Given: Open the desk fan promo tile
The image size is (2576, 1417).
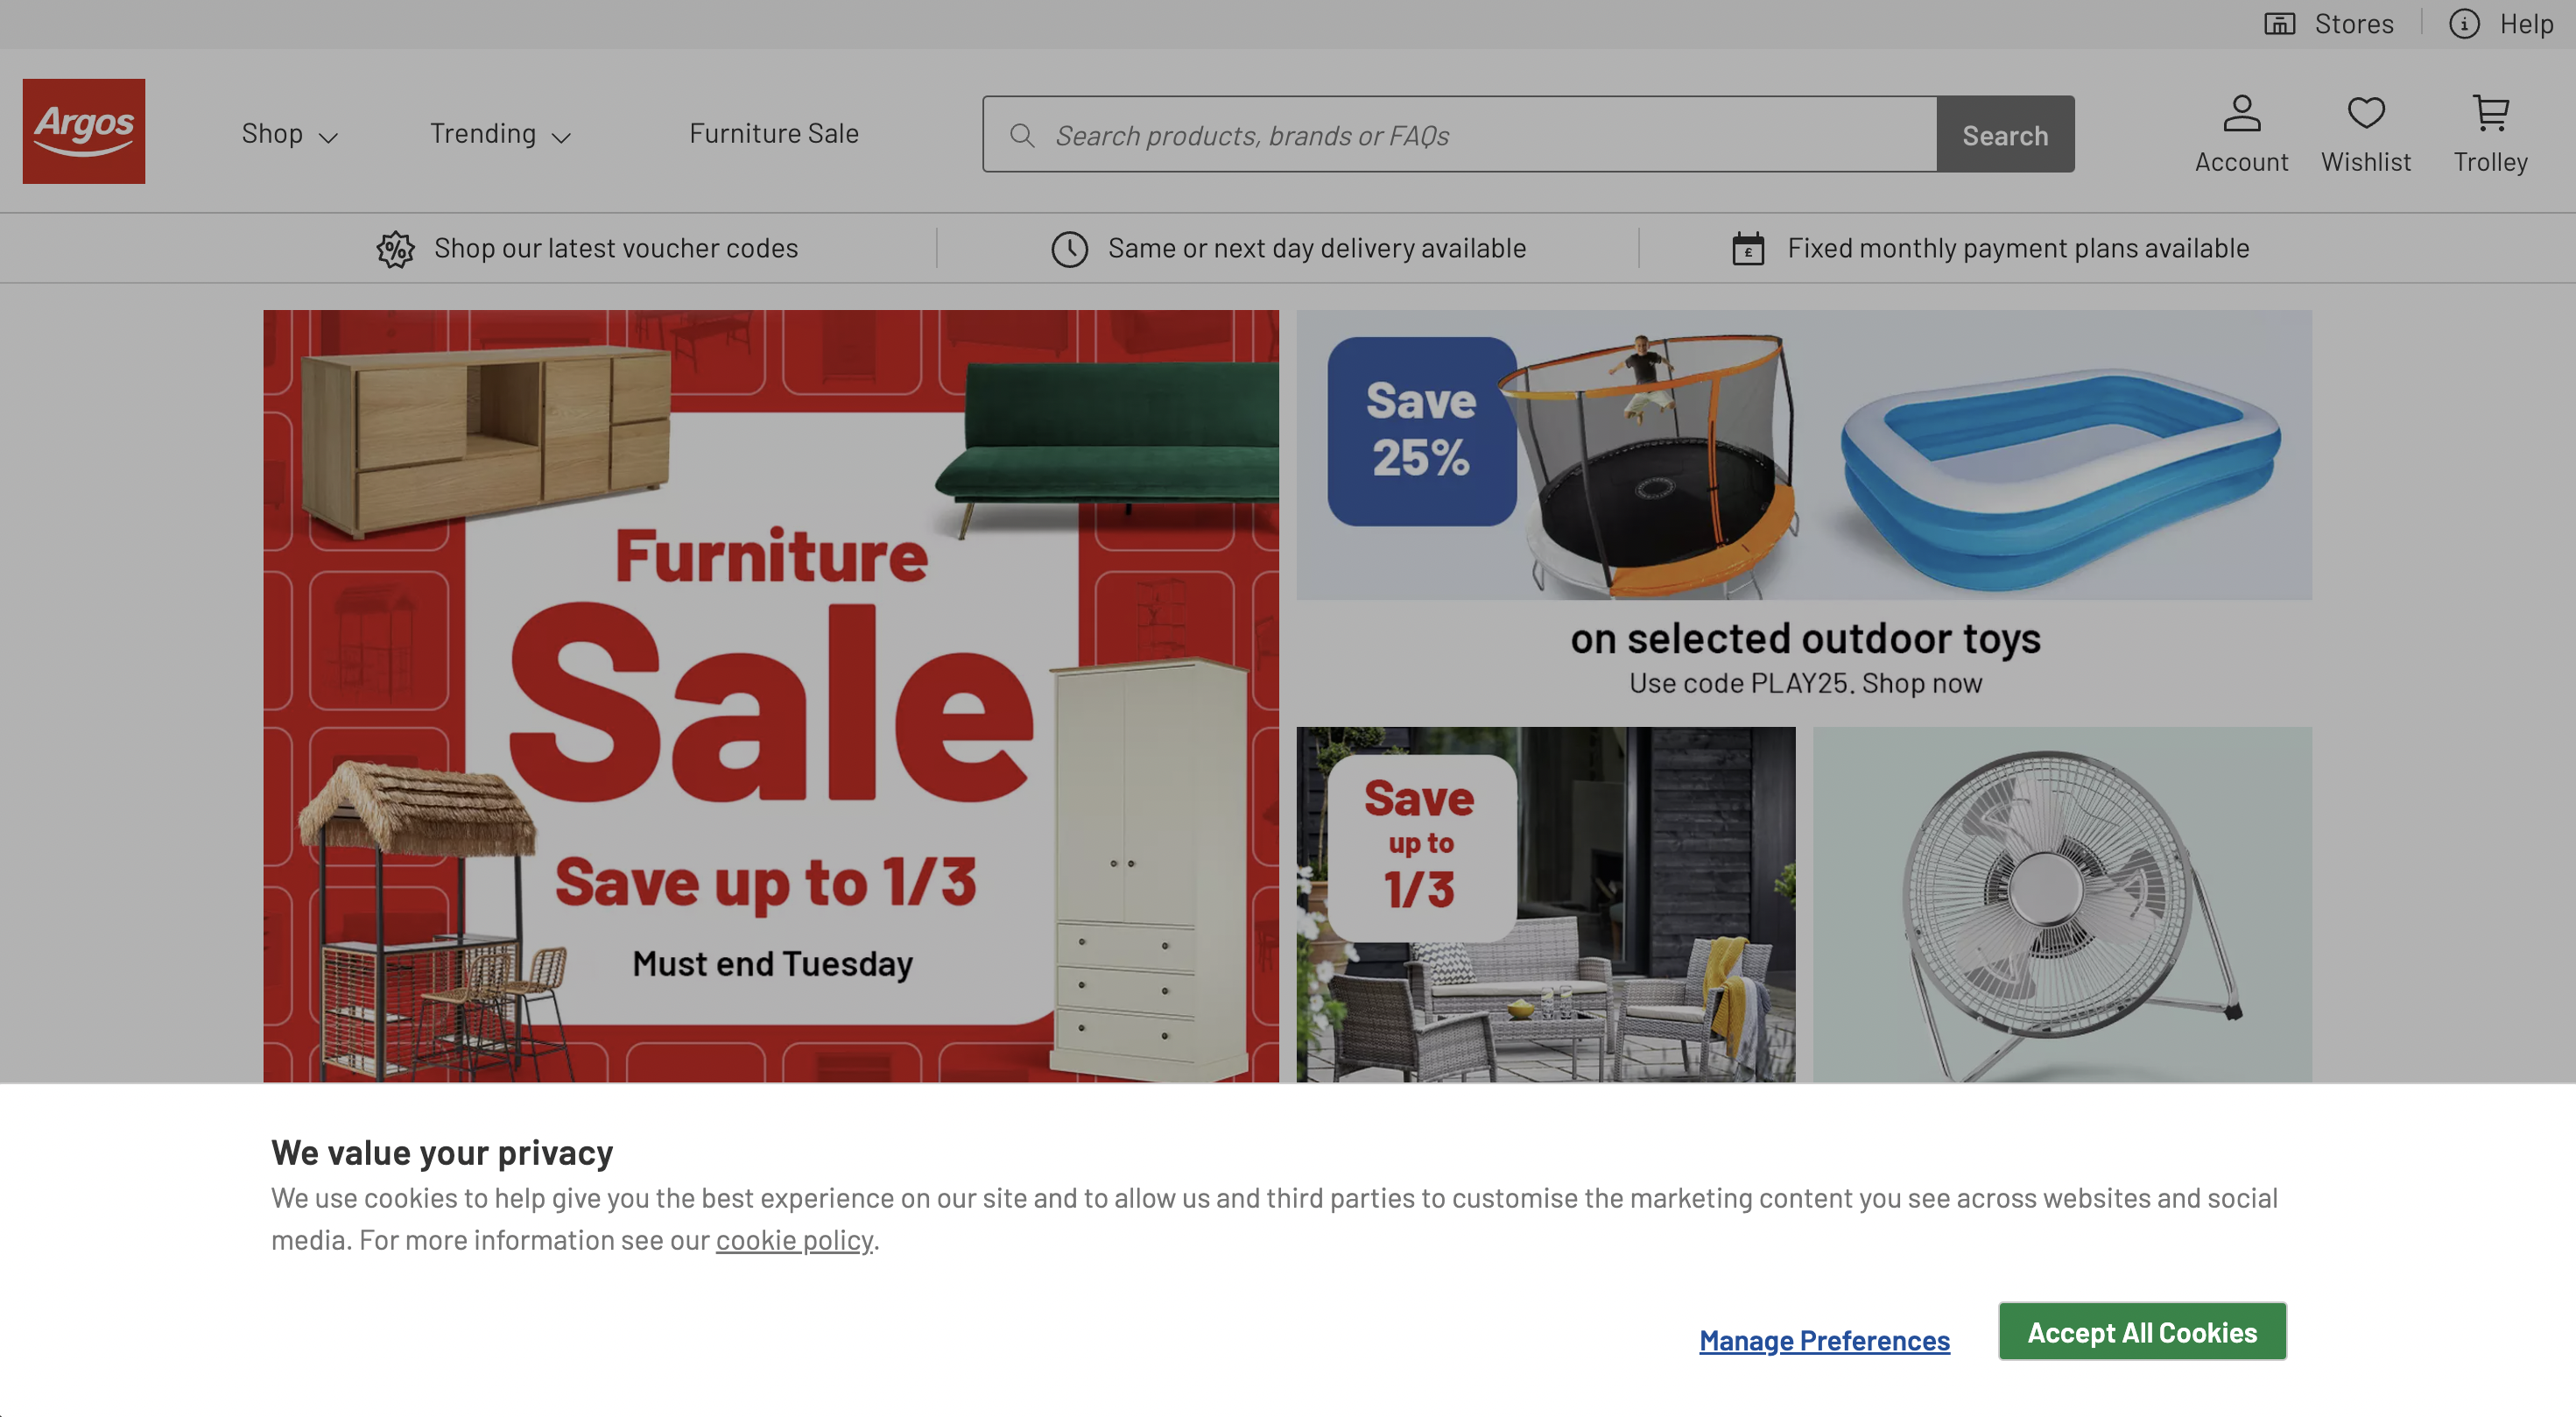Looking at the screenshot, I should (2062, 905).
